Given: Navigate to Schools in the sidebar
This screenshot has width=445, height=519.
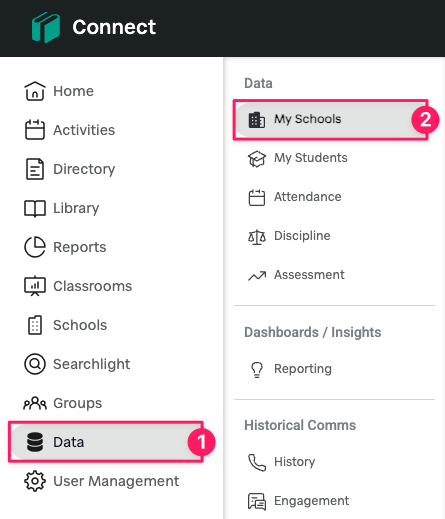Looking at the screenshot, I should [x=80, y=325].
